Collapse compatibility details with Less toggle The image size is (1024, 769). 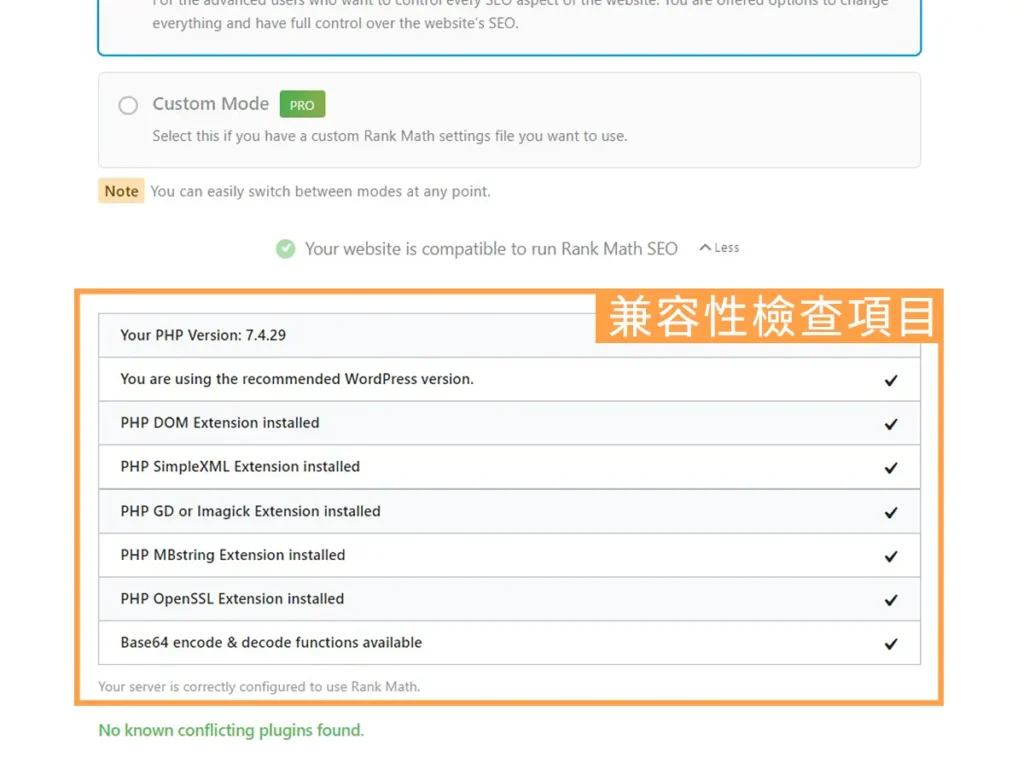pos(719,248)
